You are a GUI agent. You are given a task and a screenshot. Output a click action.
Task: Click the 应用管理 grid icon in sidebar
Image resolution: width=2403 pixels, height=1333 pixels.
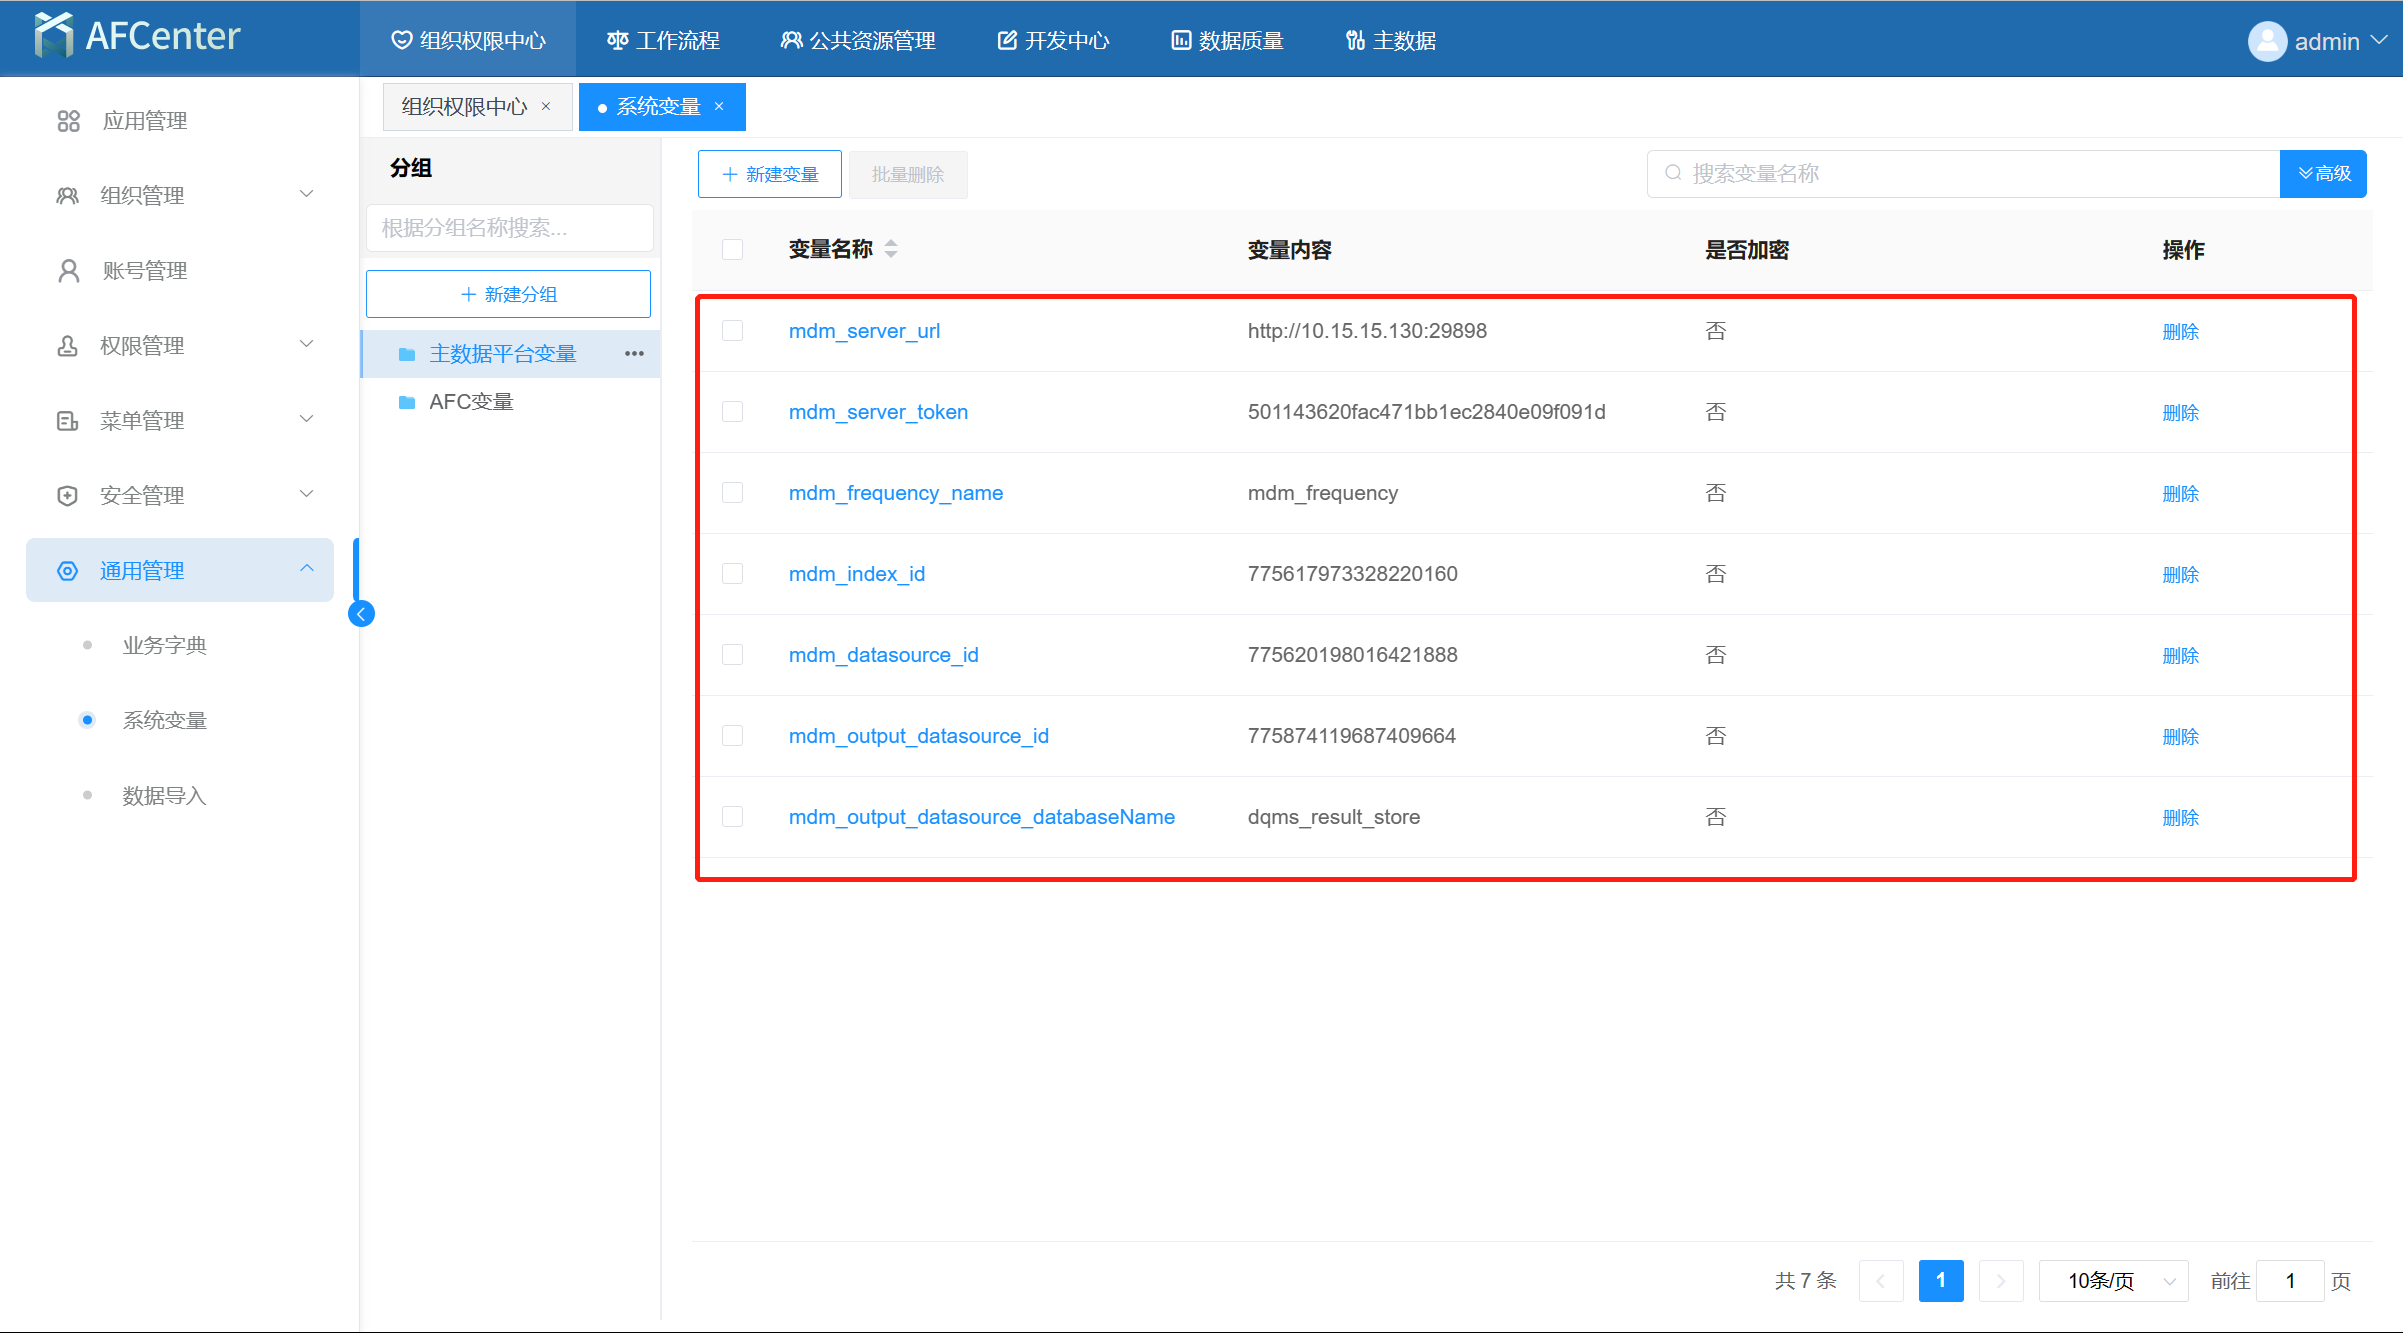(68, 121)
